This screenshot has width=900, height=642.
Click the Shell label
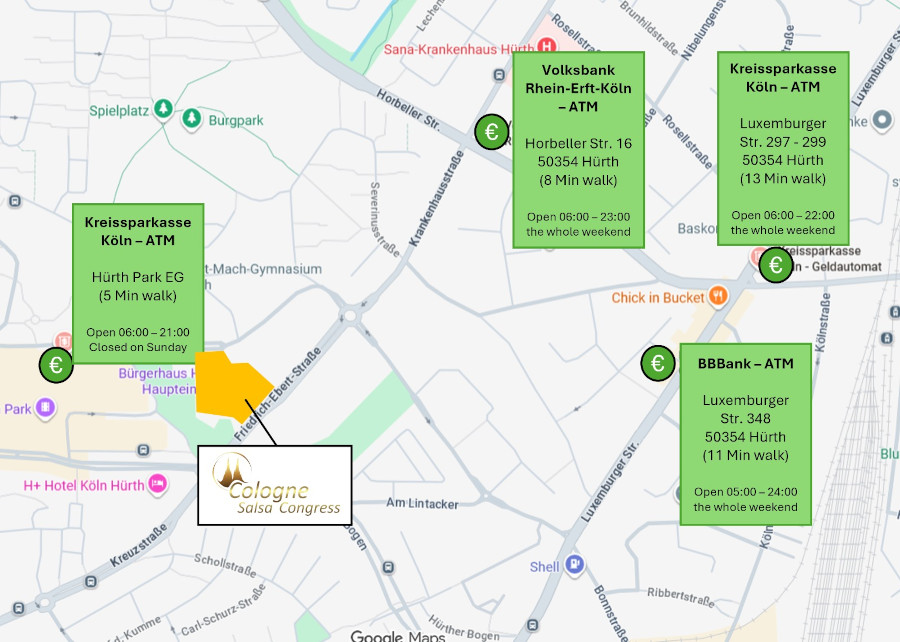coord(544,567)
